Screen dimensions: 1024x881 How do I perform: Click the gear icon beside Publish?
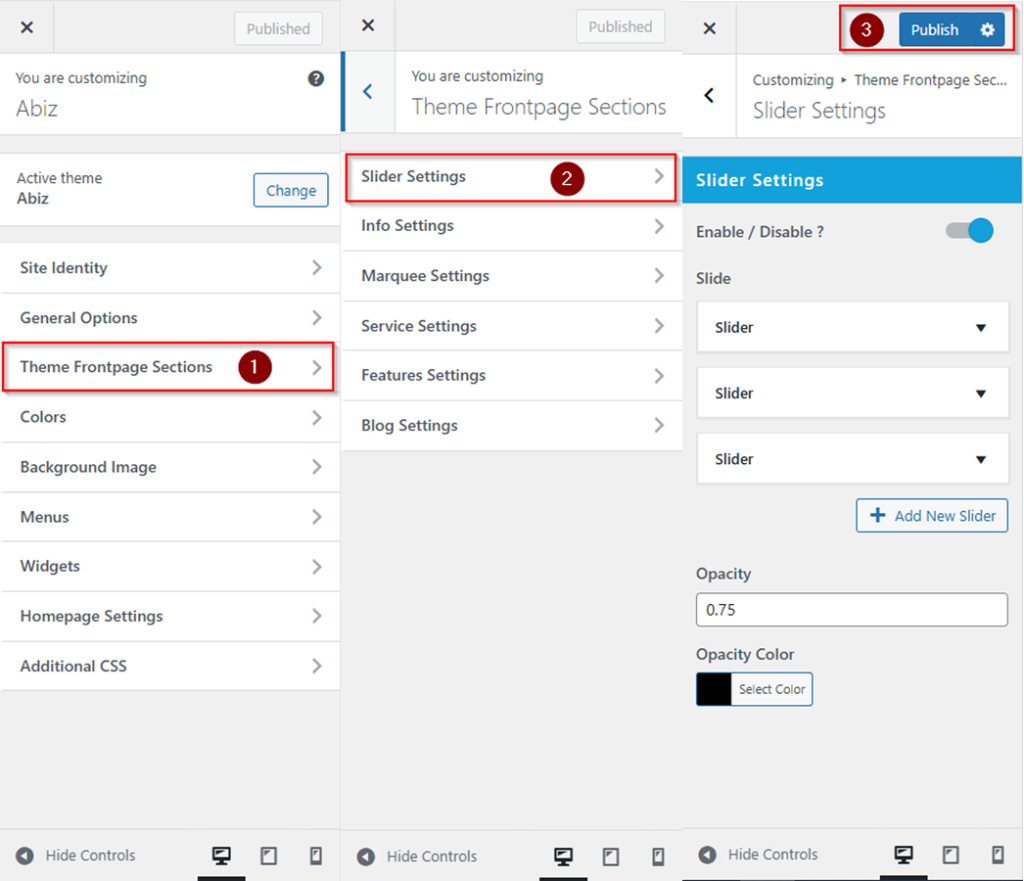pos(987,29)
